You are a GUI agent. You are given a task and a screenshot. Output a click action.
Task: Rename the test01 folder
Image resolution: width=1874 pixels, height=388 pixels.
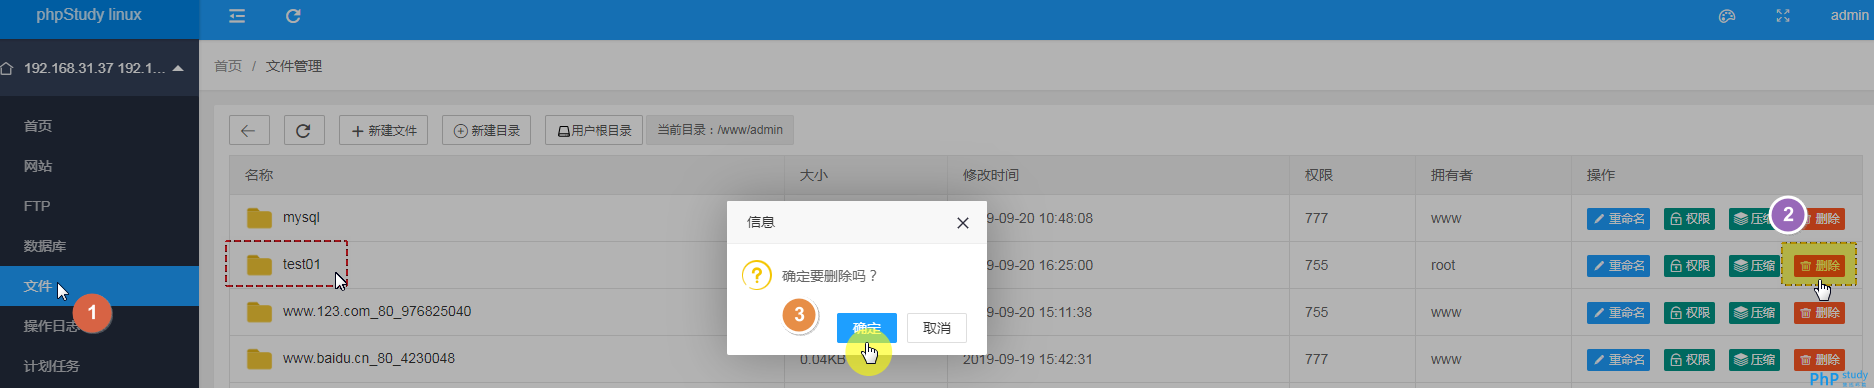(x=1618, y=265)
